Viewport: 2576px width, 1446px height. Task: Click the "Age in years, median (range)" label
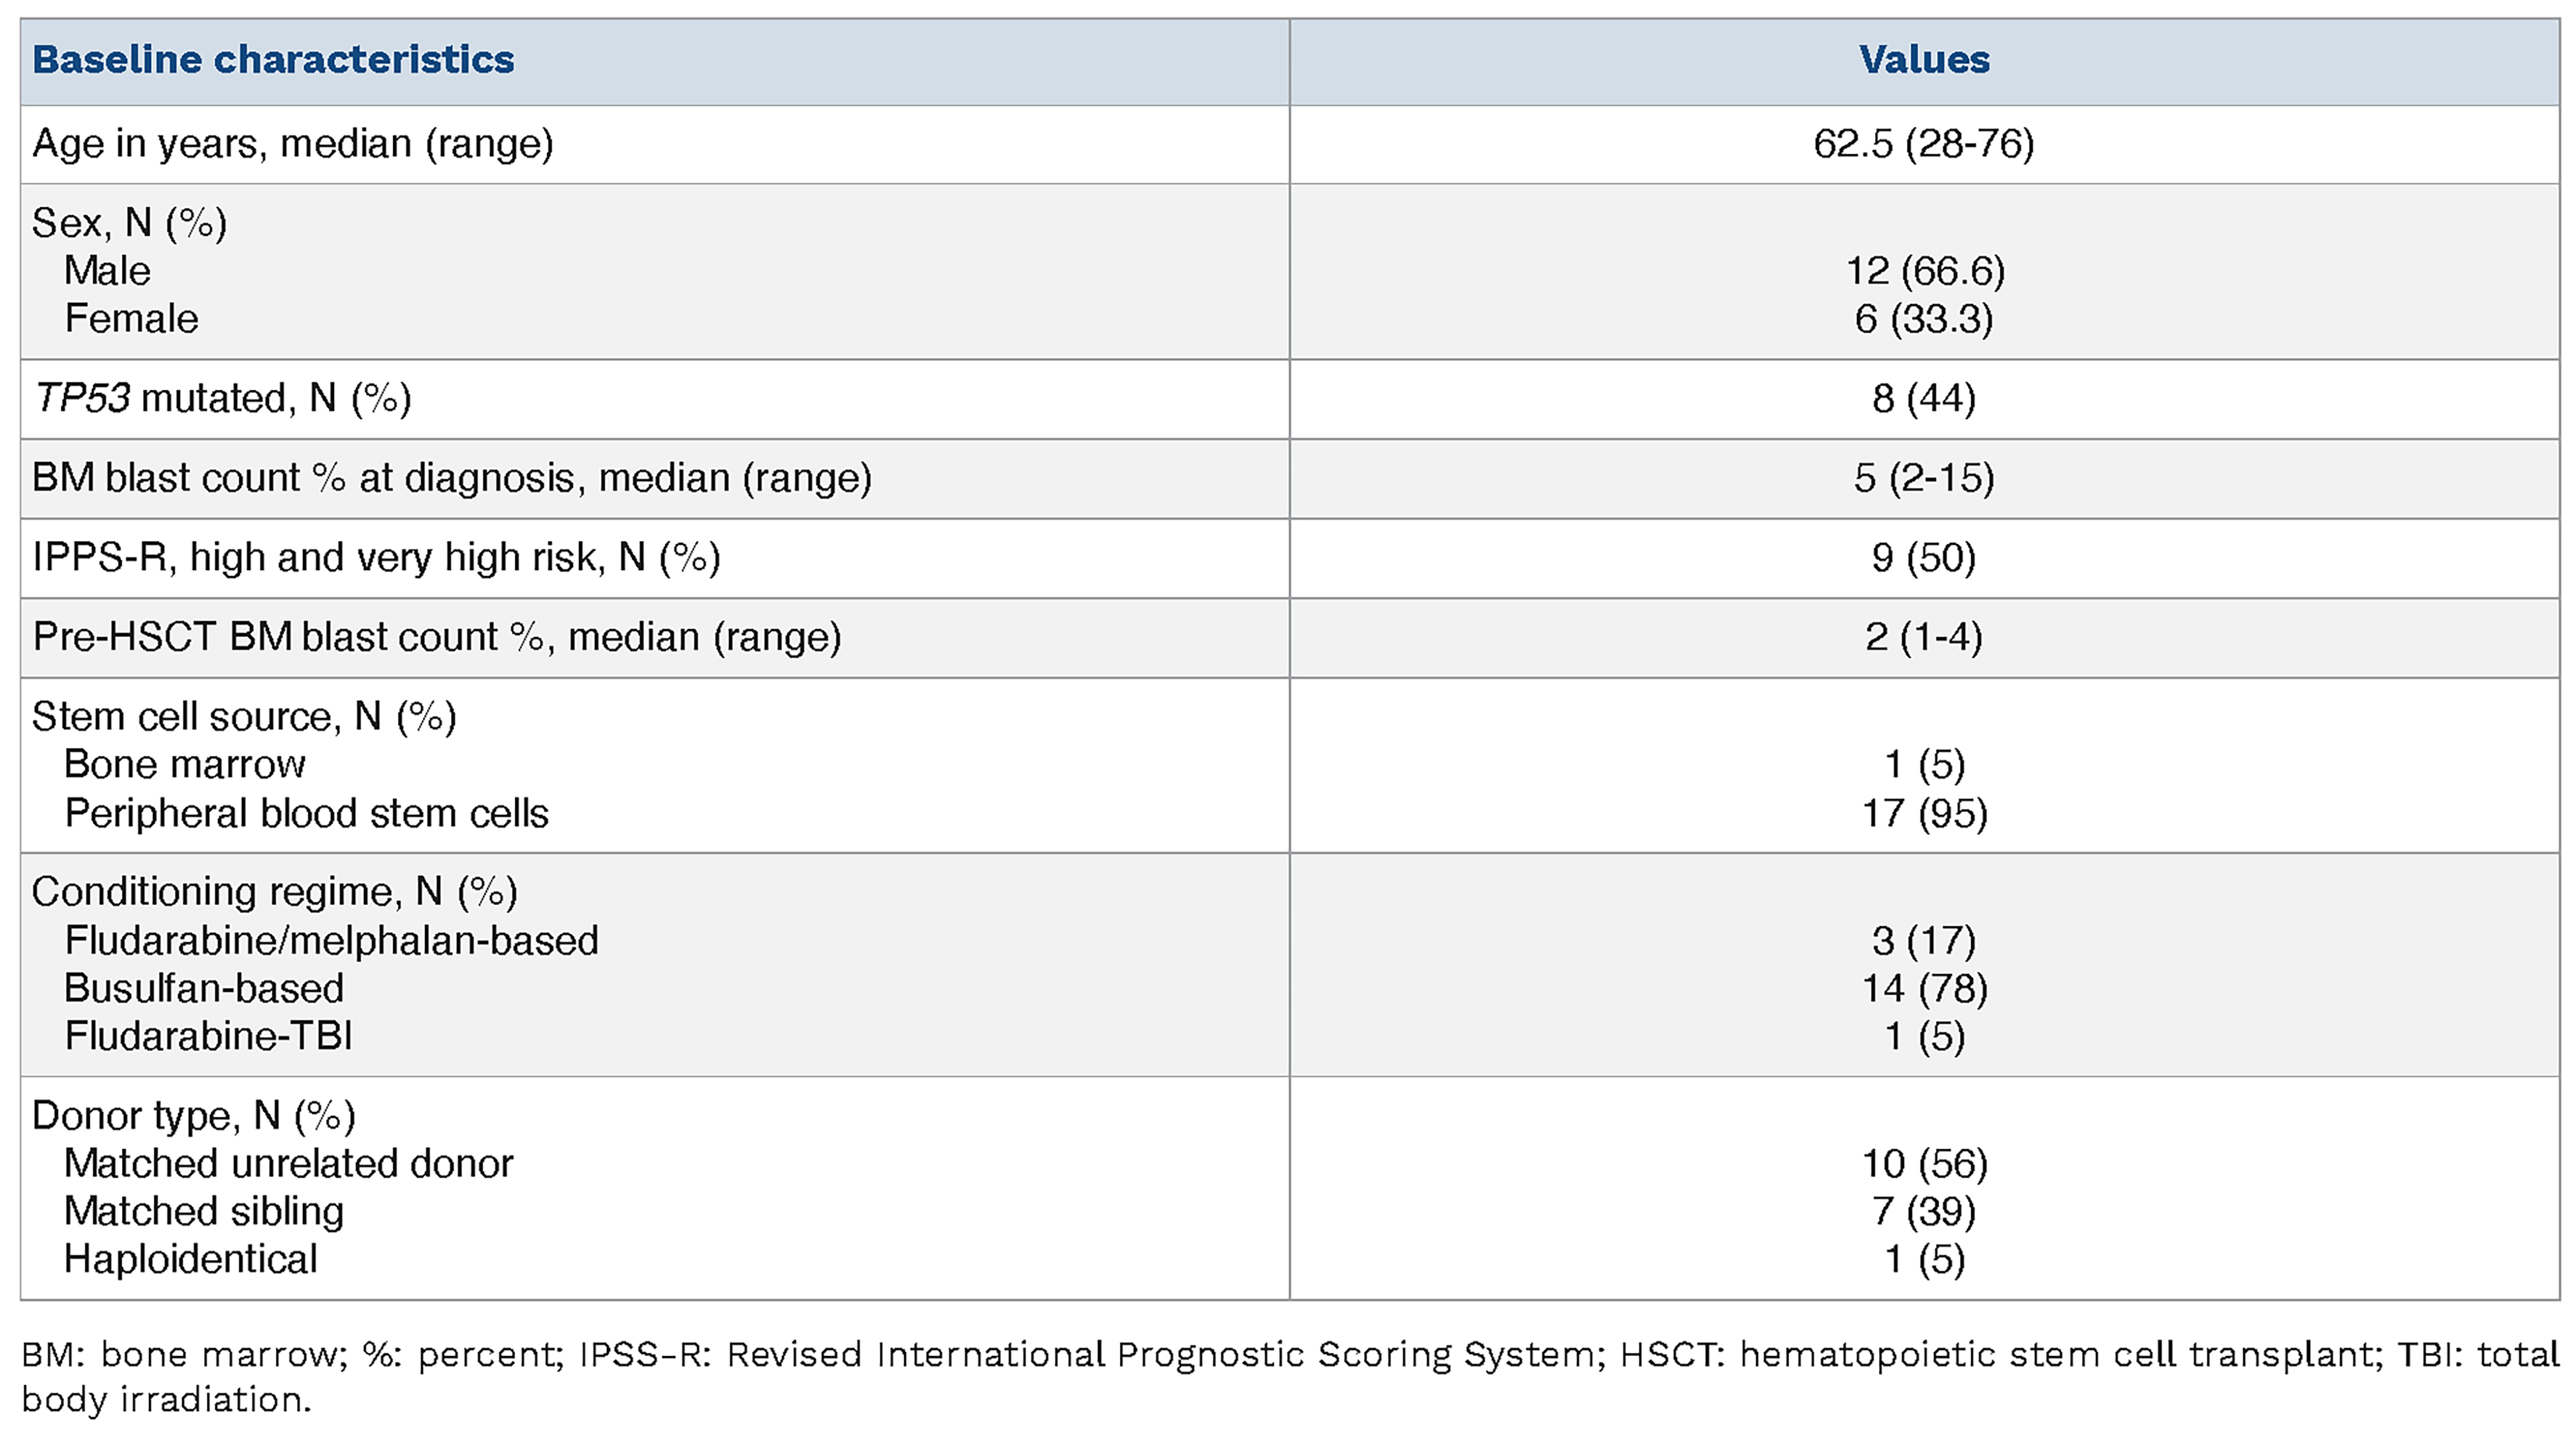tap(293, 144)
